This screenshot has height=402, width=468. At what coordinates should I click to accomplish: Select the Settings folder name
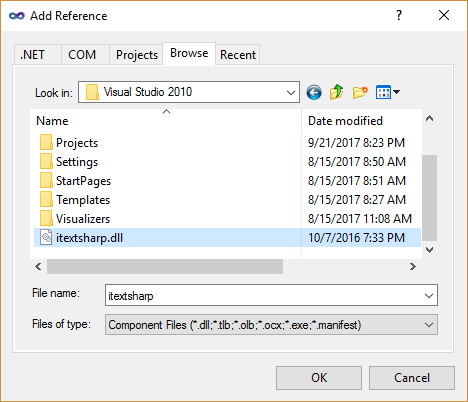(77, 162)
